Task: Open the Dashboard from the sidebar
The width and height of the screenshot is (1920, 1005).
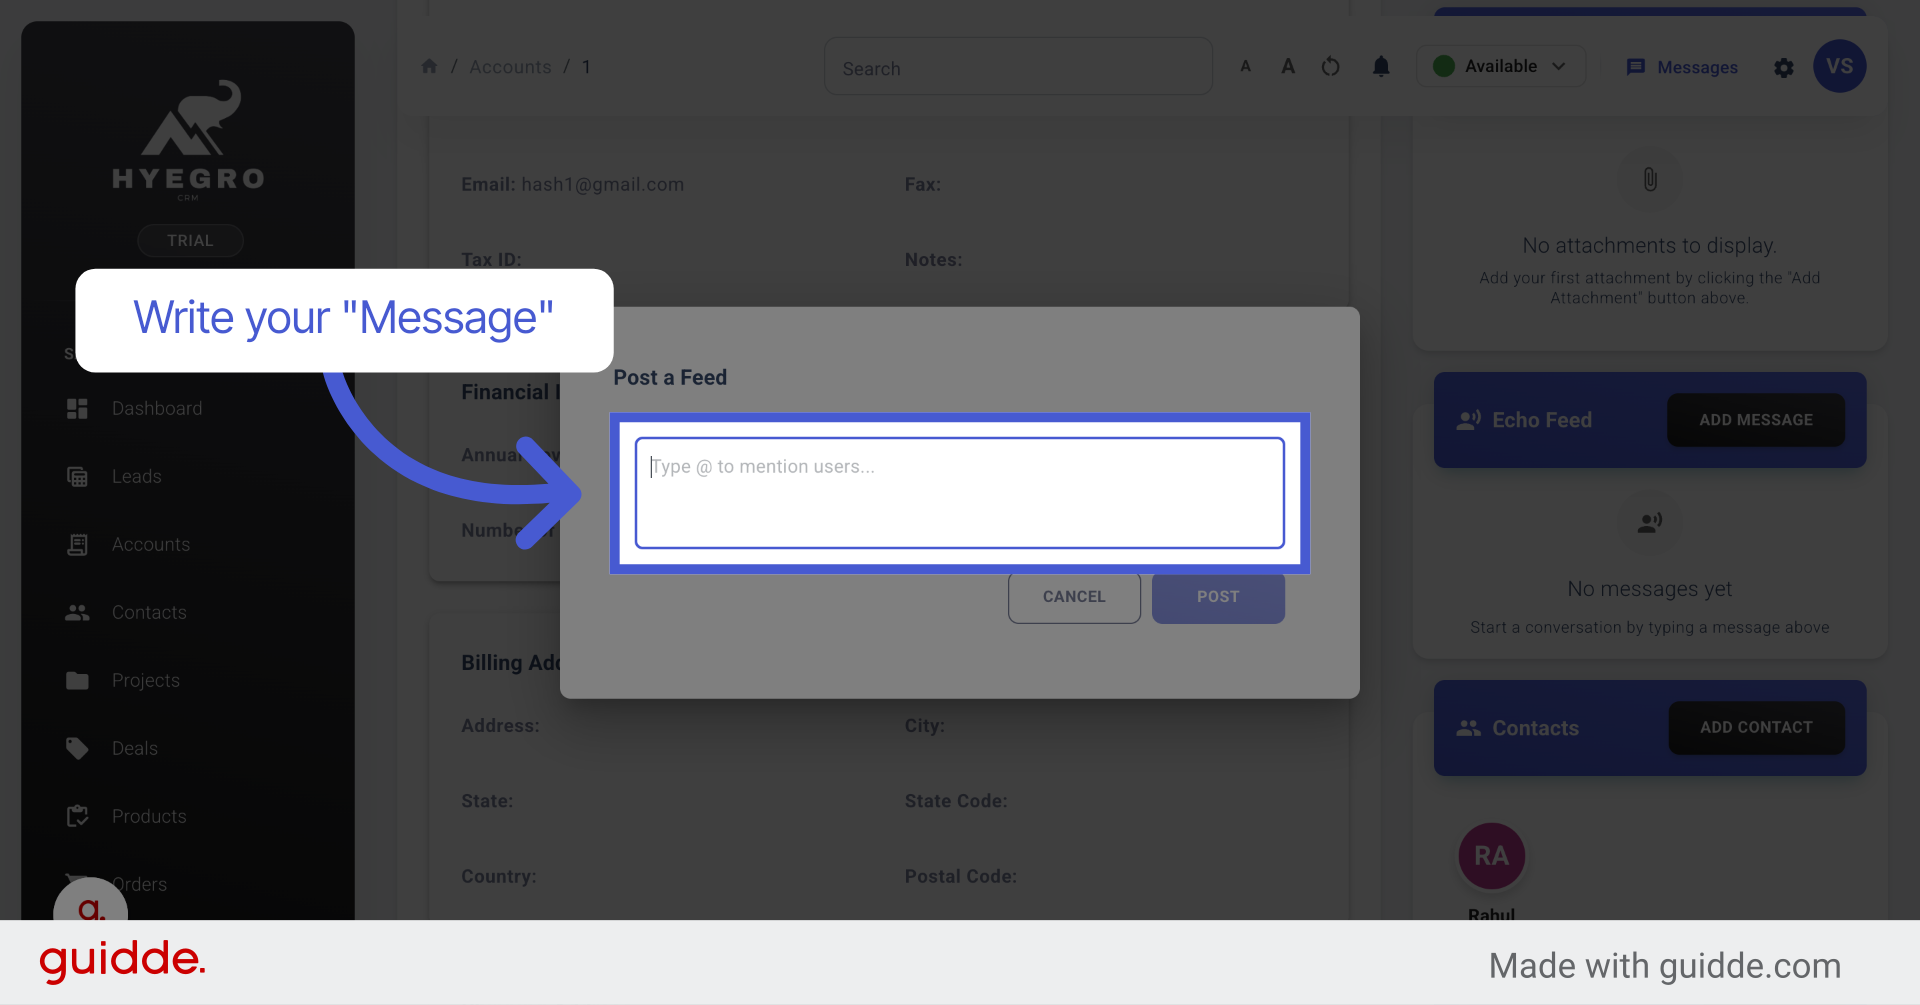Action: 77,408
